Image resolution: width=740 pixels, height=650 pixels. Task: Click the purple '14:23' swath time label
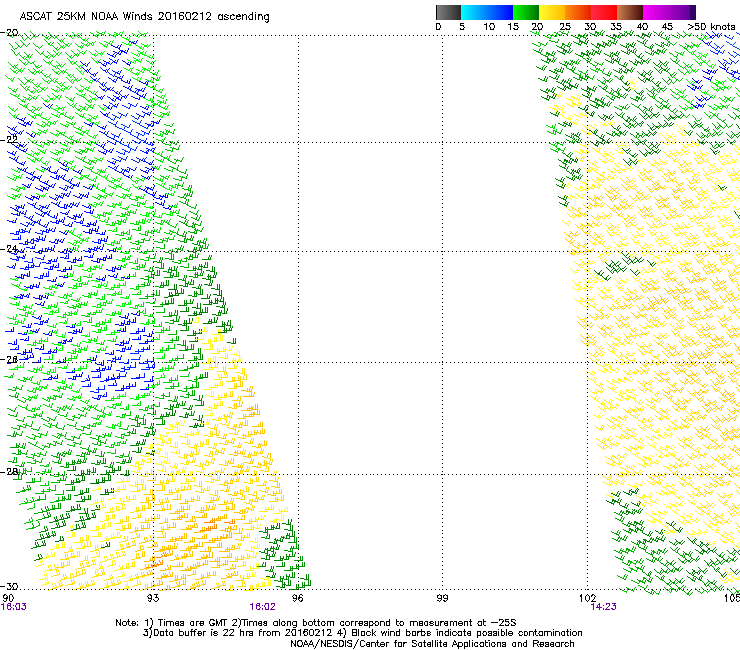pos(603,607)
